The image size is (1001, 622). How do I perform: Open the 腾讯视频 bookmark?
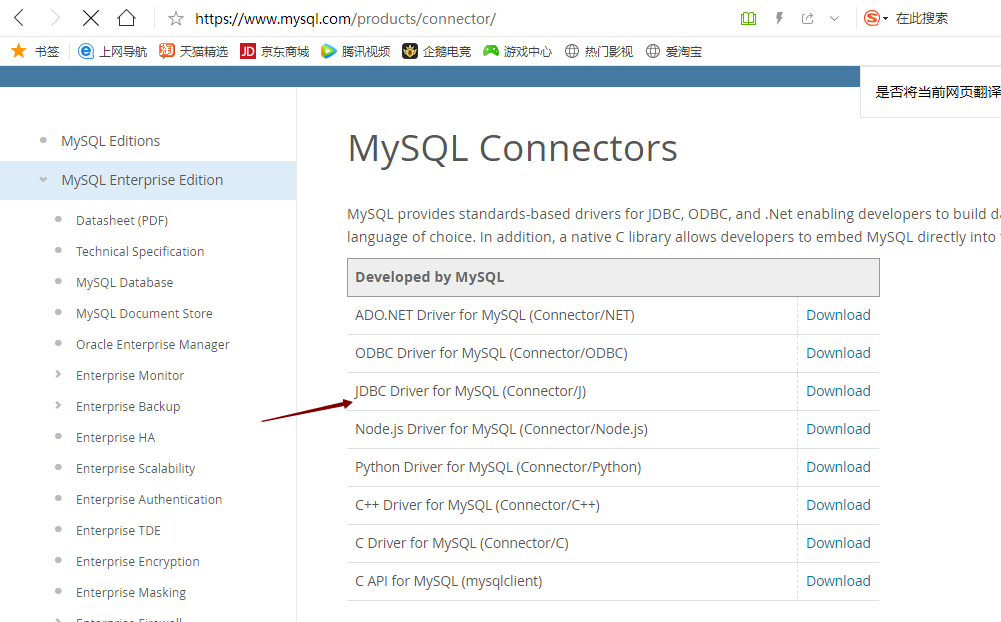pos(356,51)
